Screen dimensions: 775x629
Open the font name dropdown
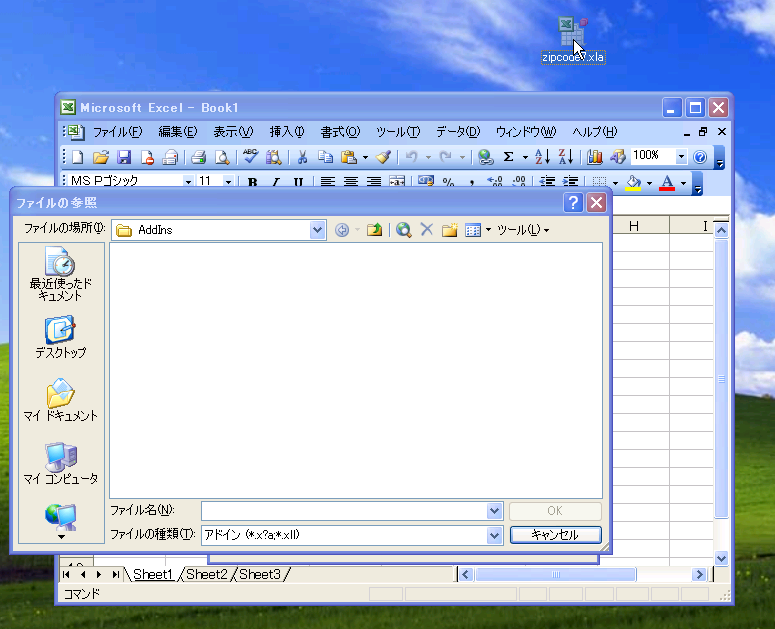(188, 182)
